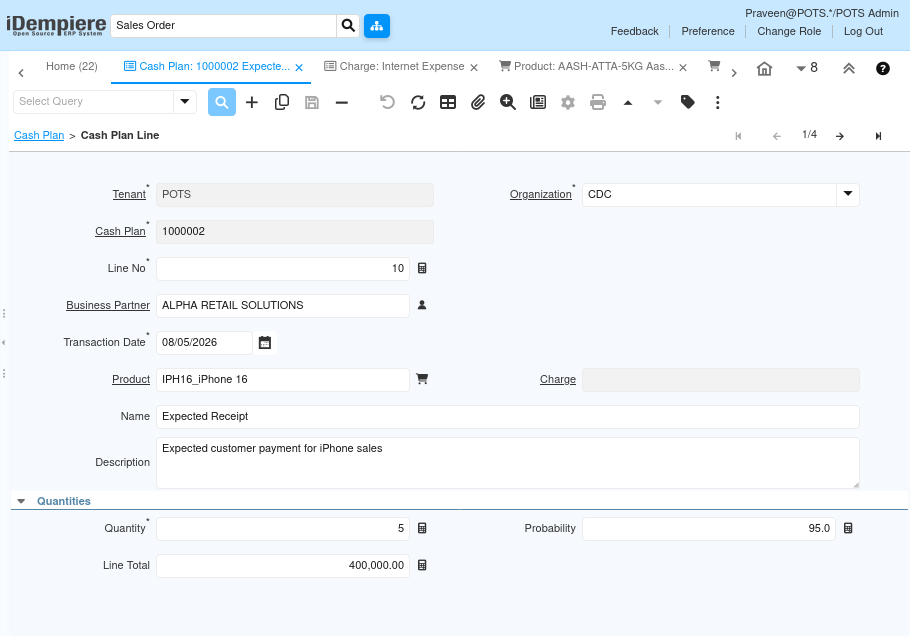Click the Transaction Date input field

tap(204, 342)
